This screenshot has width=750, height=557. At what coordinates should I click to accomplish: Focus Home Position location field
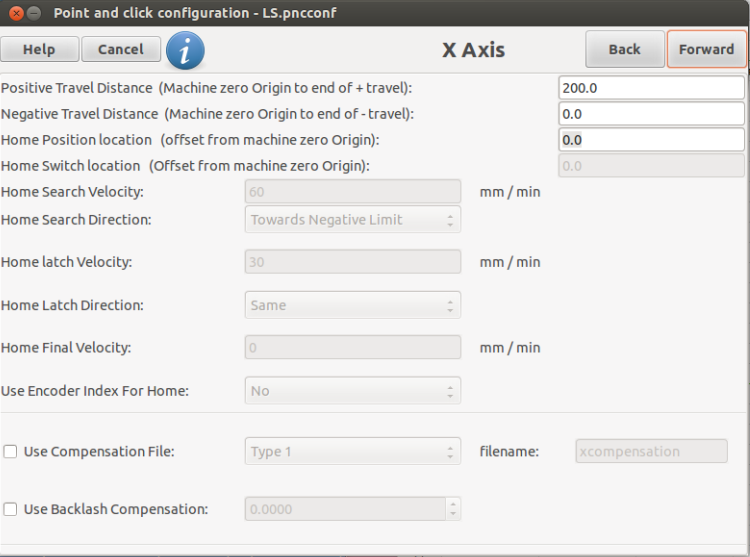(651, 140)
